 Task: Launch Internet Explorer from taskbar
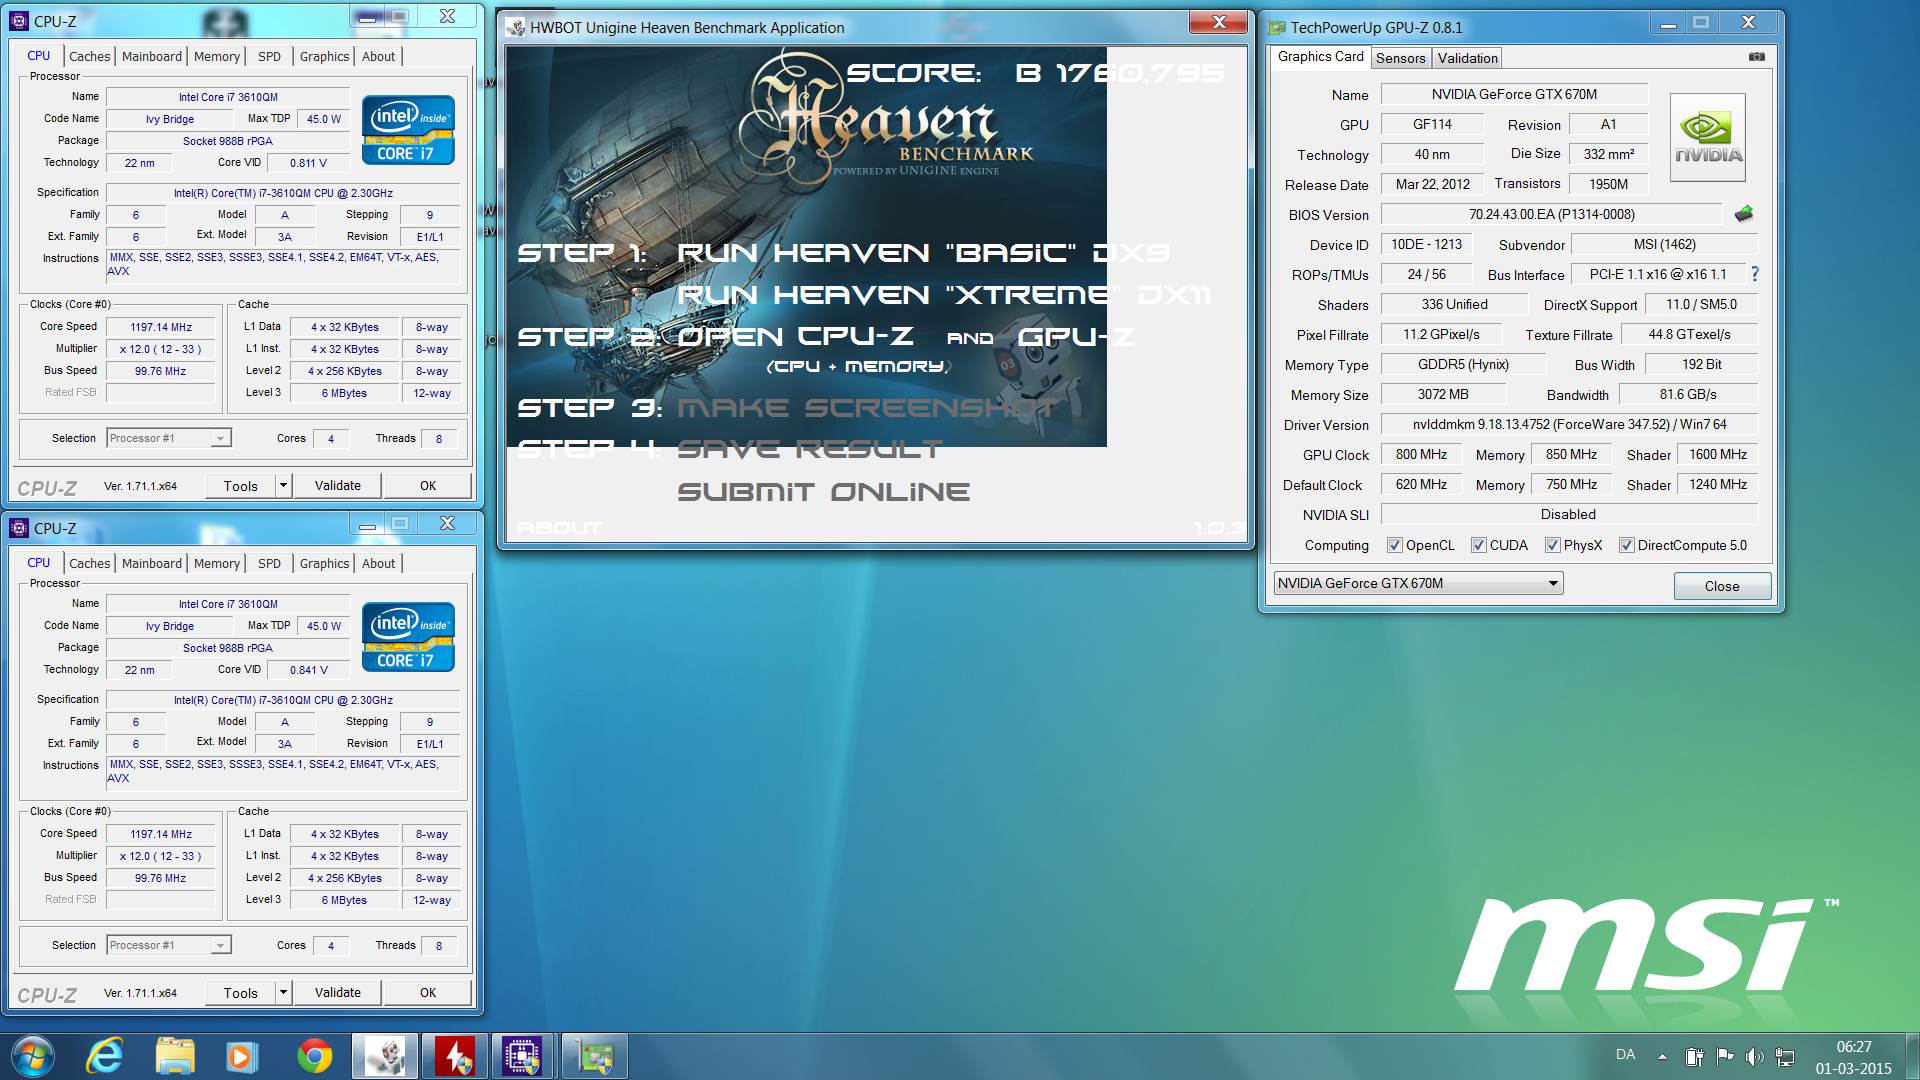(x=104, y=1056)
